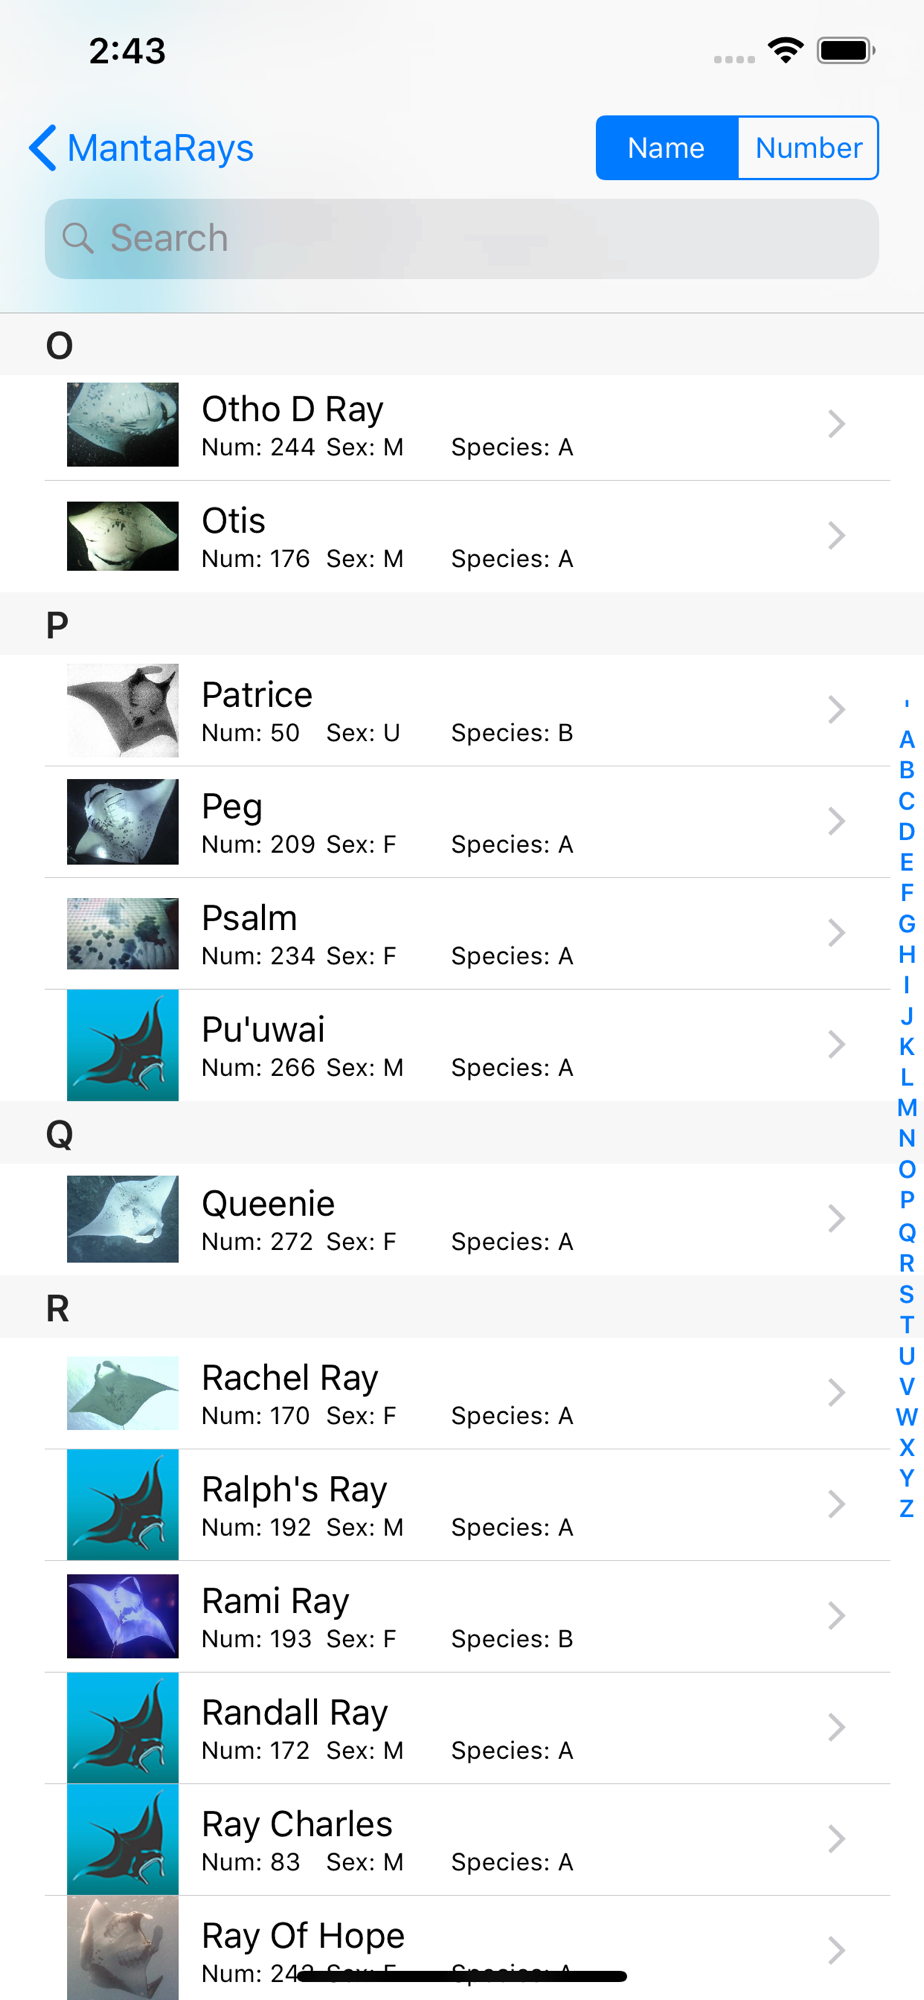924x2000 pixels.
Task: Tap the Search field
Action: 462,238
